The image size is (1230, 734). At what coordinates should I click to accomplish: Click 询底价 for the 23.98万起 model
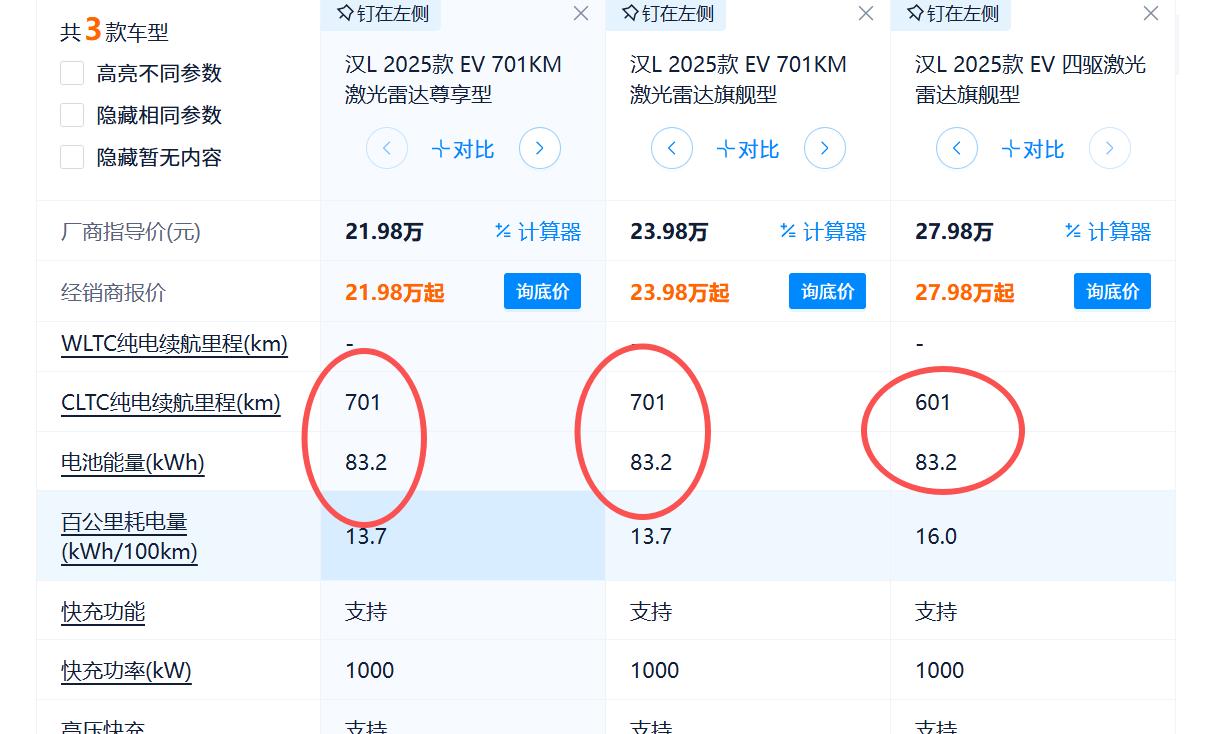coord(828,291)
